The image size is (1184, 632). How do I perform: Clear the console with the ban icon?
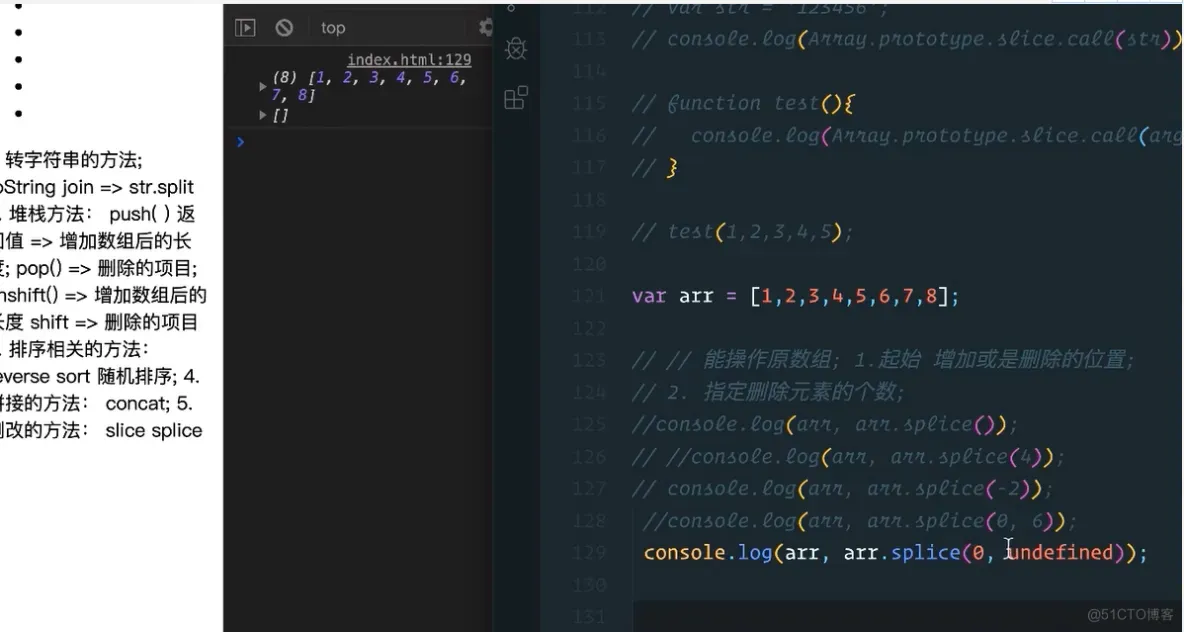click(x=284, y=28)
